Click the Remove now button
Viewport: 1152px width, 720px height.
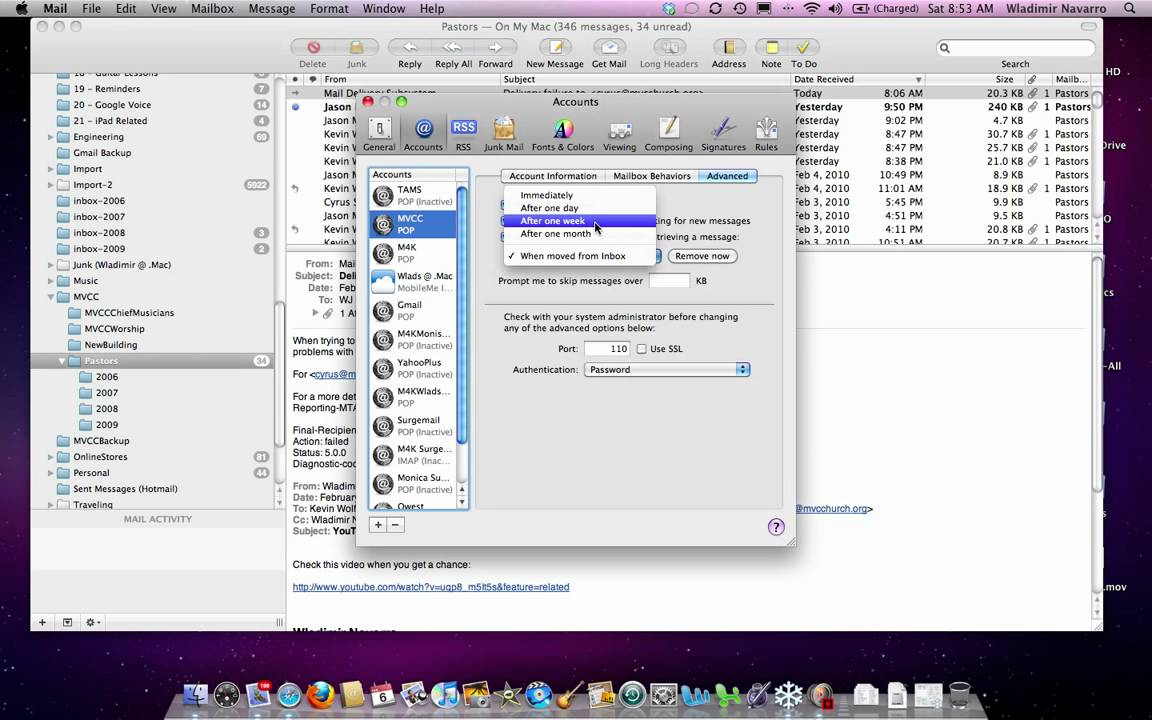(702, 256)
